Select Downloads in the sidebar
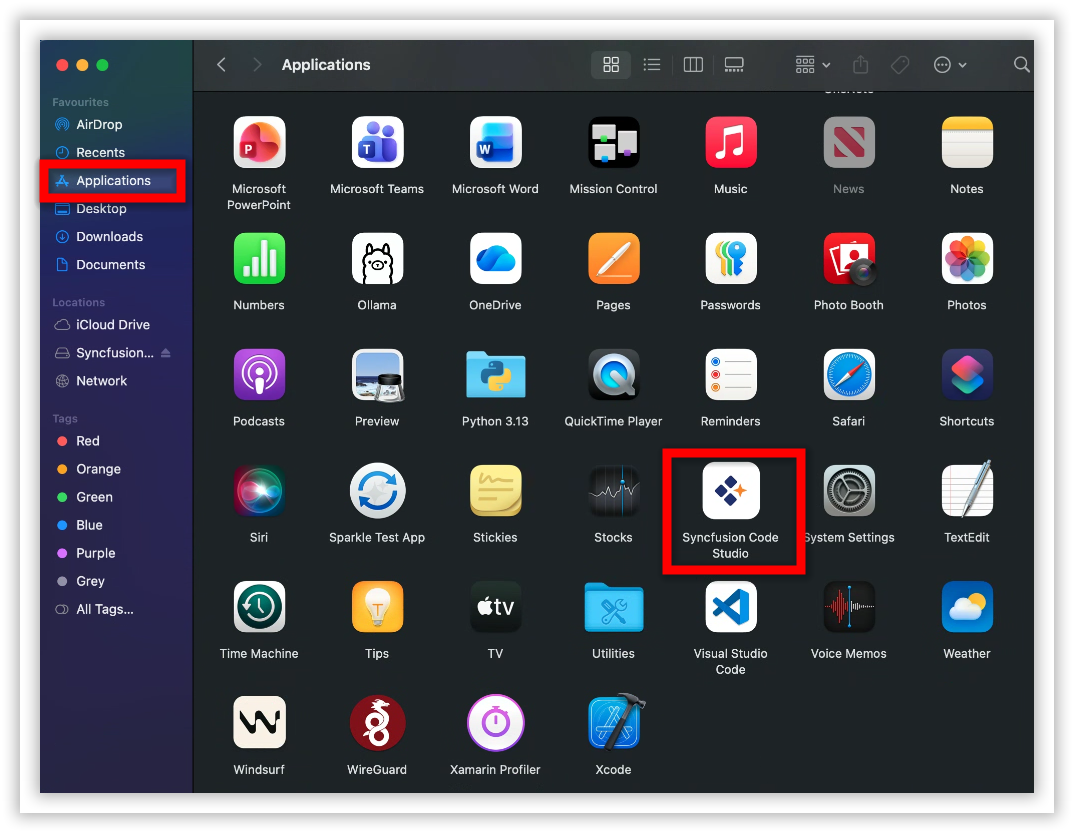This screenshot has height=833, width=1074. 109,237
